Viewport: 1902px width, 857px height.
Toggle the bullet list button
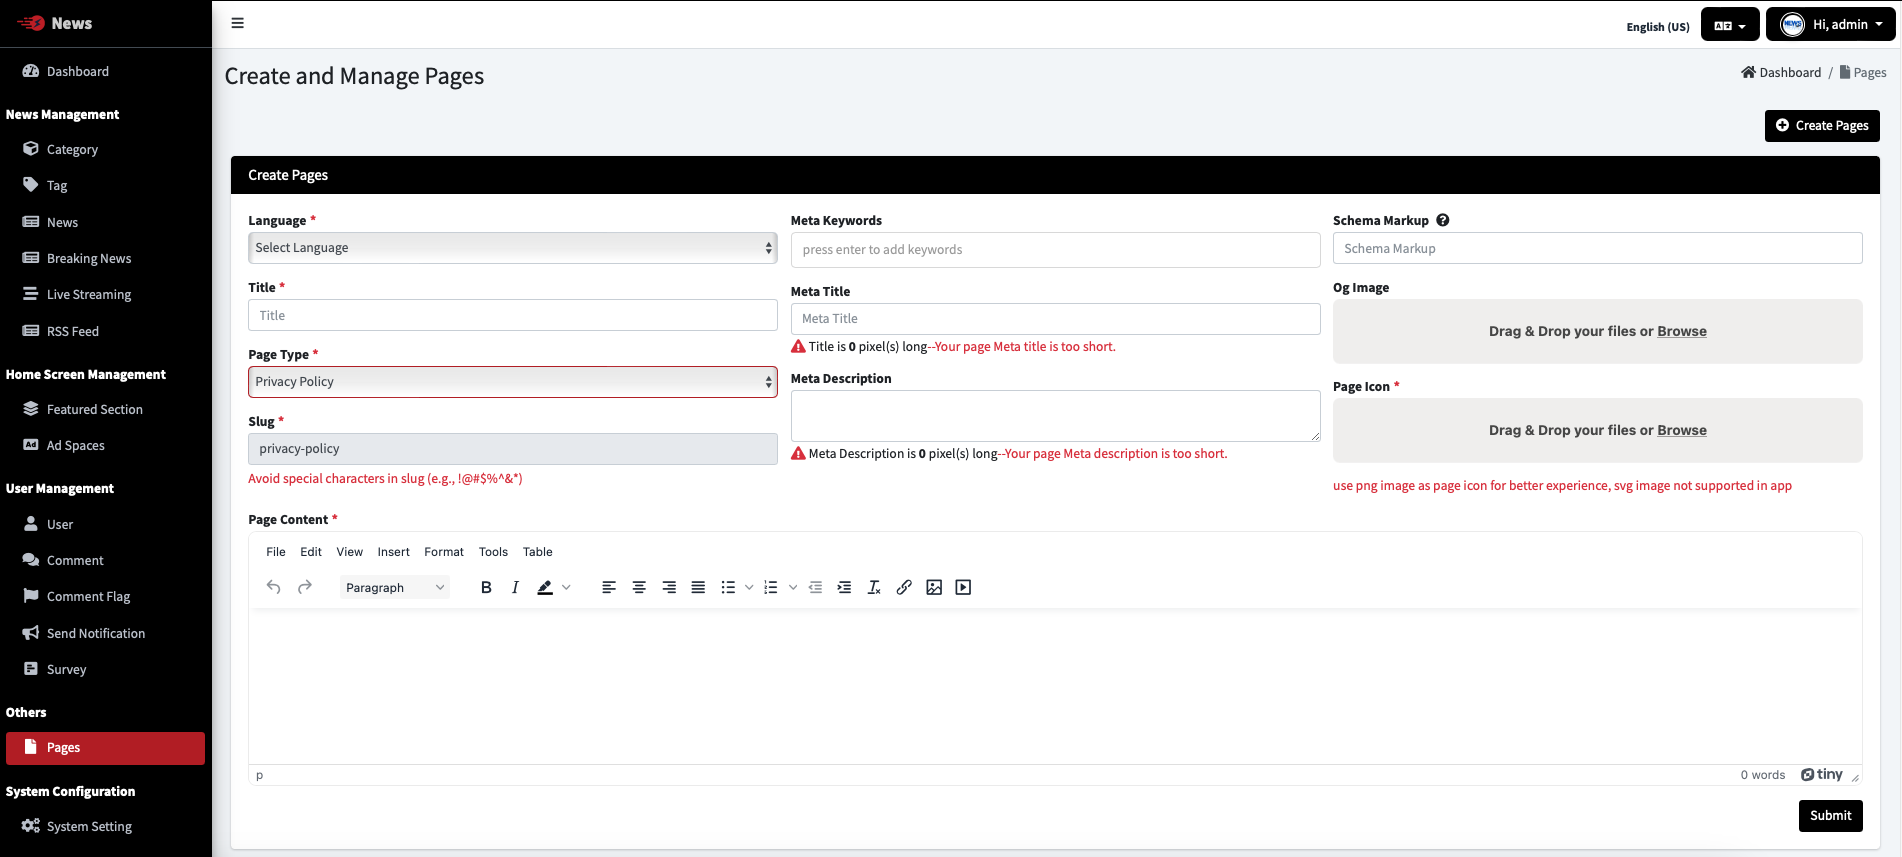[x=728, y=587]
